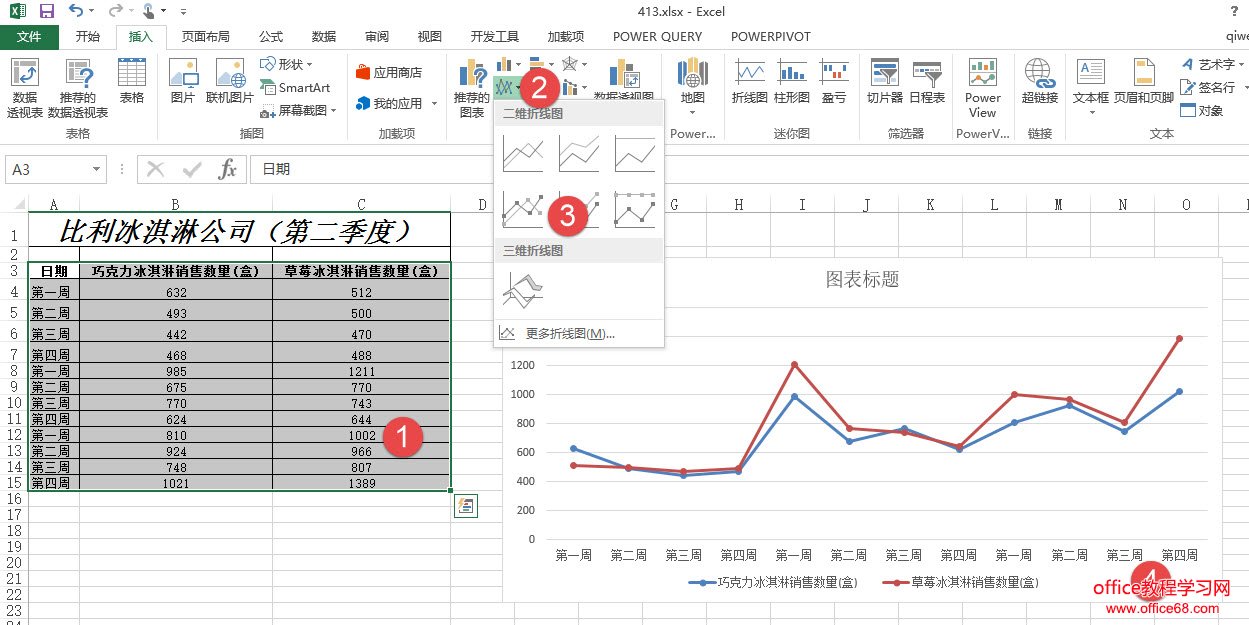Viewport: 1249px width, 625px height.
Task: Click the 应用商店 app store button
Action: pos(389,72)
